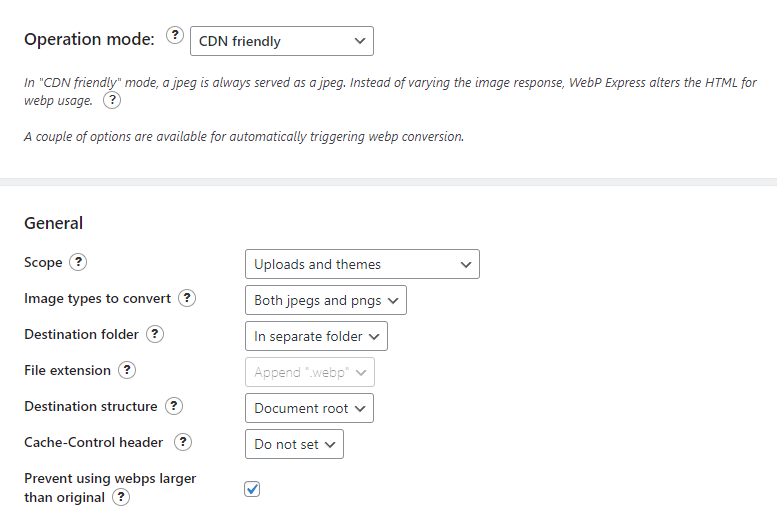Open Image types to convert help icon
777x528 pixels.
(187, 298)
